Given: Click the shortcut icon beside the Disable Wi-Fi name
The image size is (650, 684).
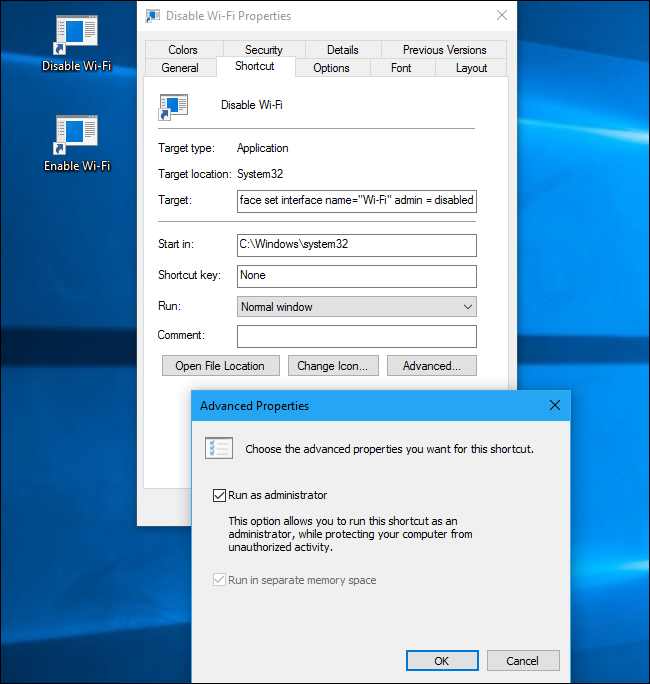Looking at the screenshot, I should click(x=173, y=107).
